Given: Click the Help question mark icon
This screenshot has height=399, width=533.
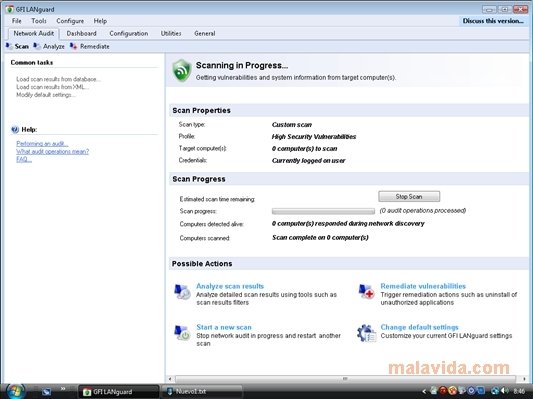Looking at the screenshot, I should point(15,129).
